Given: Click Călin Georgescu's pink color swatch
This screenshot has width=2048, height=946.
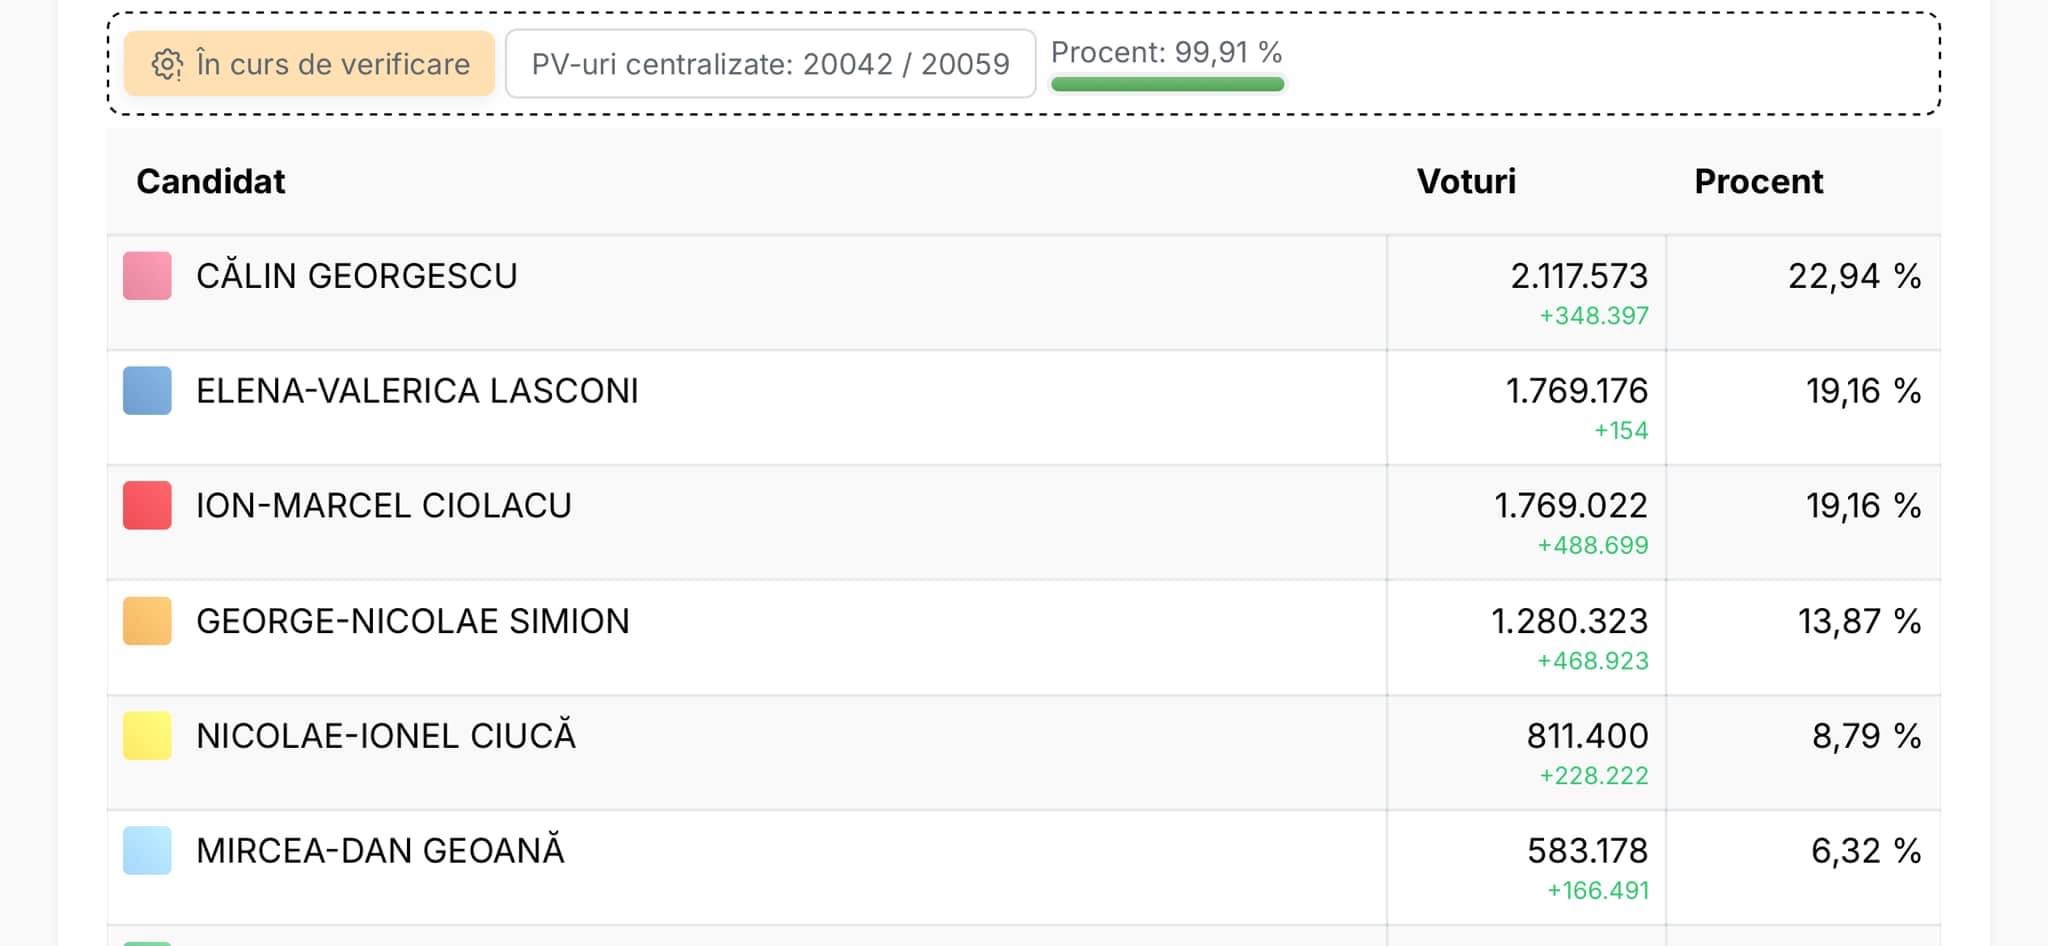Looking at the screenshot, I should [x=147, y=276].
